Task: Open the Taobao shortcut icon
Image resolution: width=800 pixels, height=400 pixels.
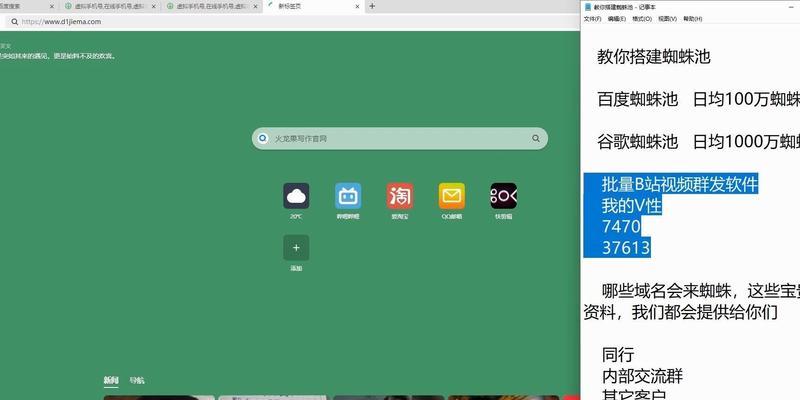Action: 400,196
